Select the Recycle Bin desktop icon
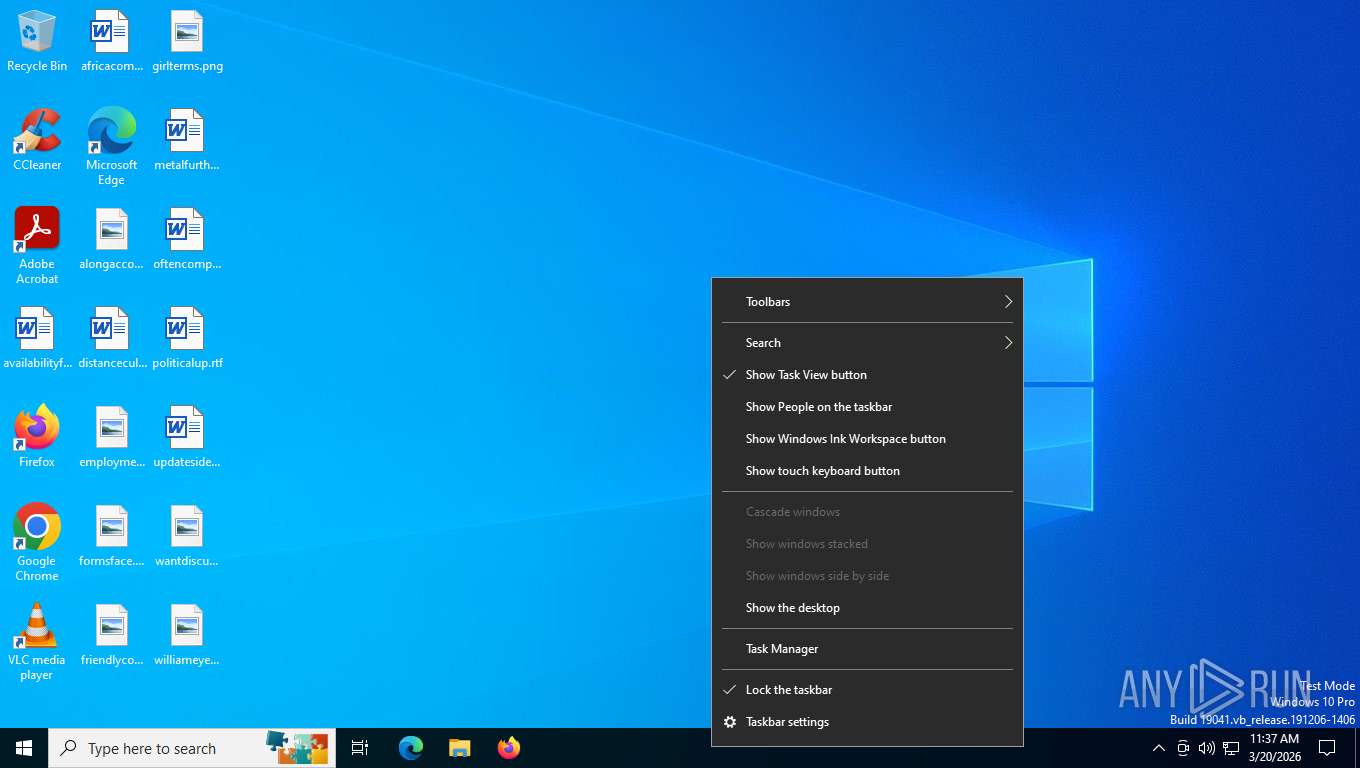 [37, 42]
